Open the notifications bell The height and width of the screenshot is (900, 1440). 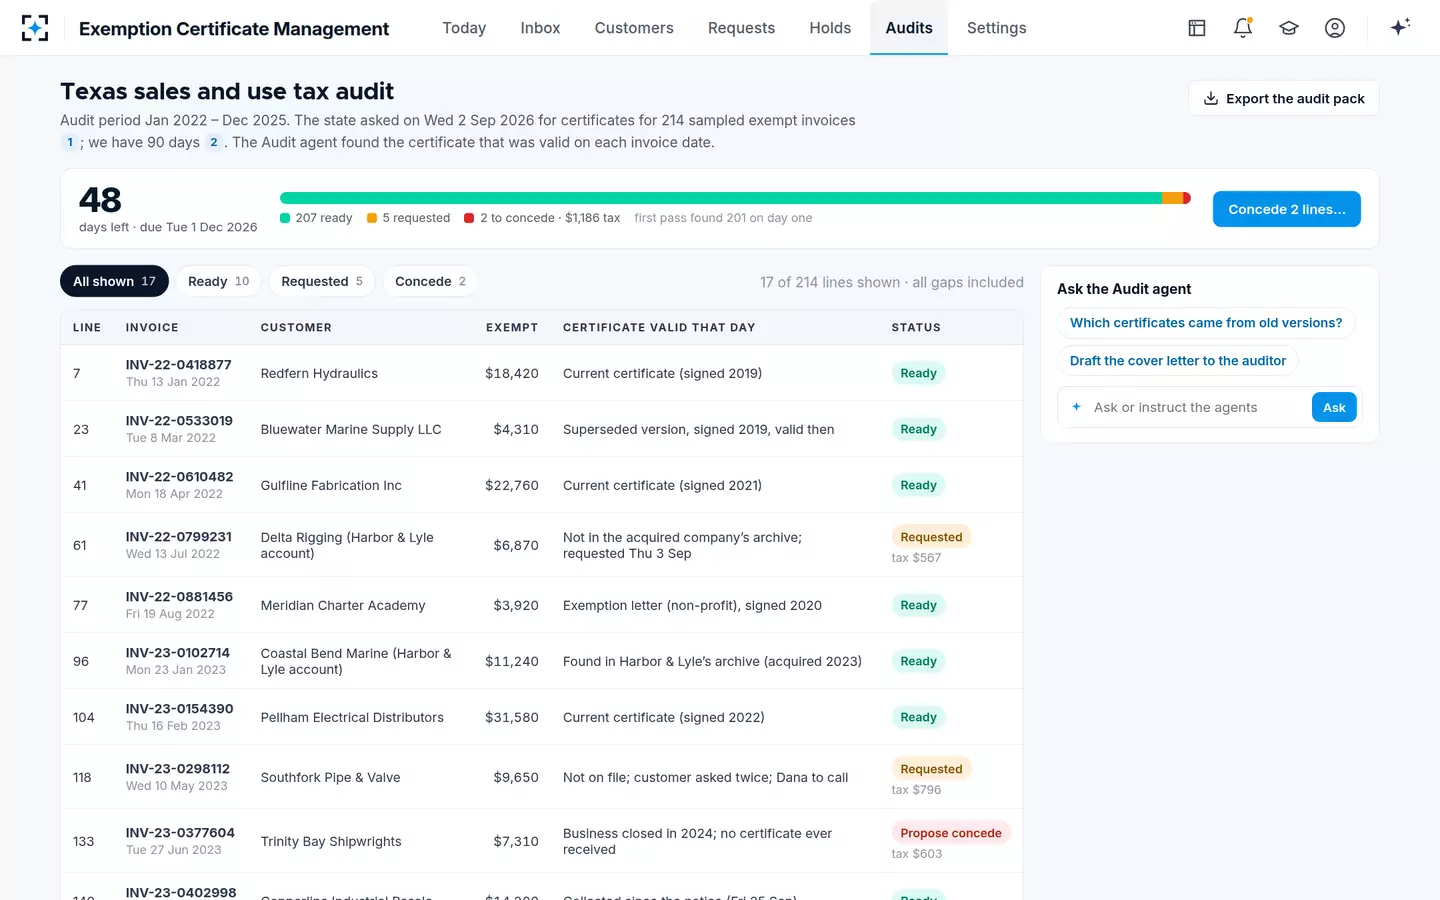click(1243, 28)
